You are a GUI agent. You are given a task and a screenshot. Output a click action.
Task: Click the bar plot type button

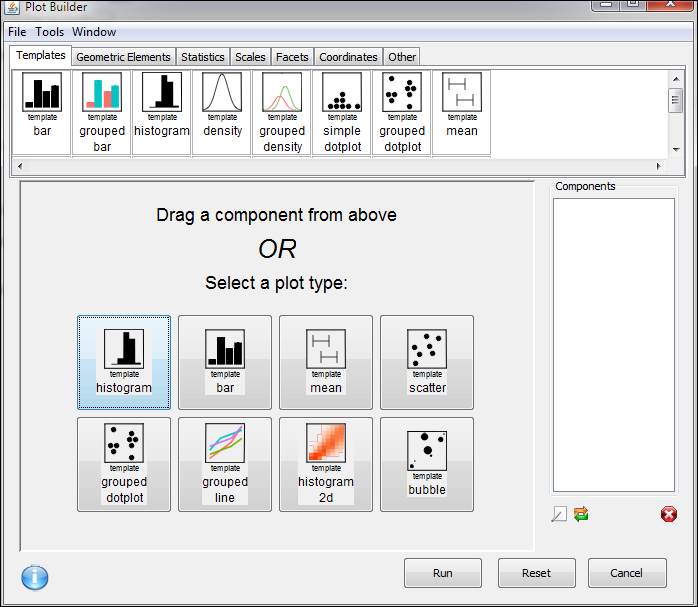[225, 362]
